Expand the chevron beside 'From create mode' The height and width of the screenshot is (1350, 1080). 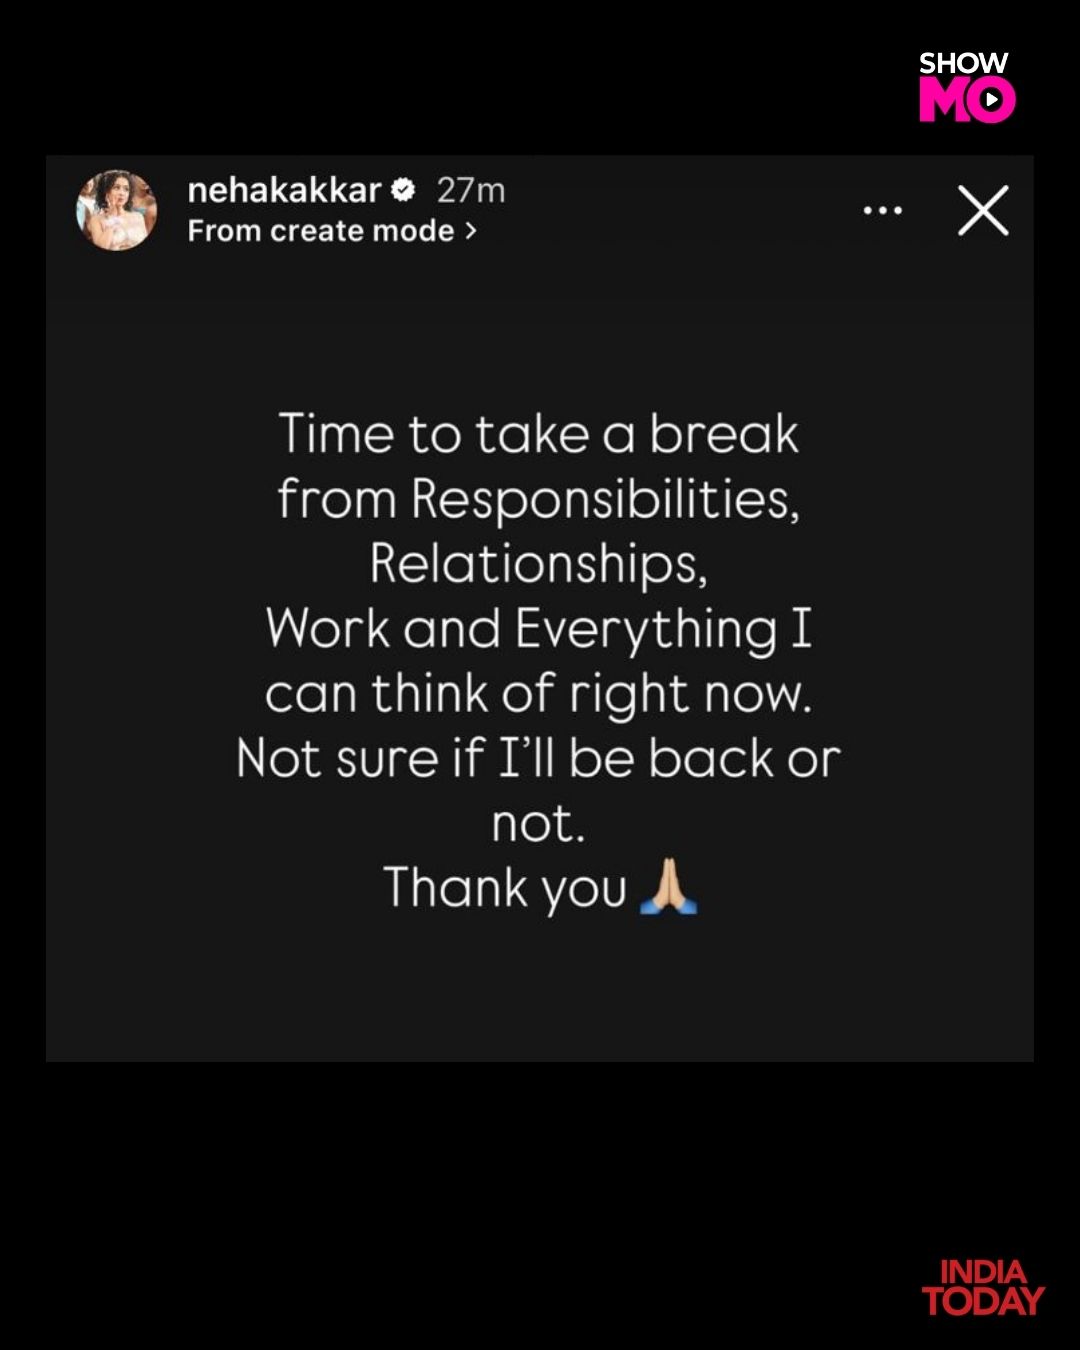tap(471, 232)
